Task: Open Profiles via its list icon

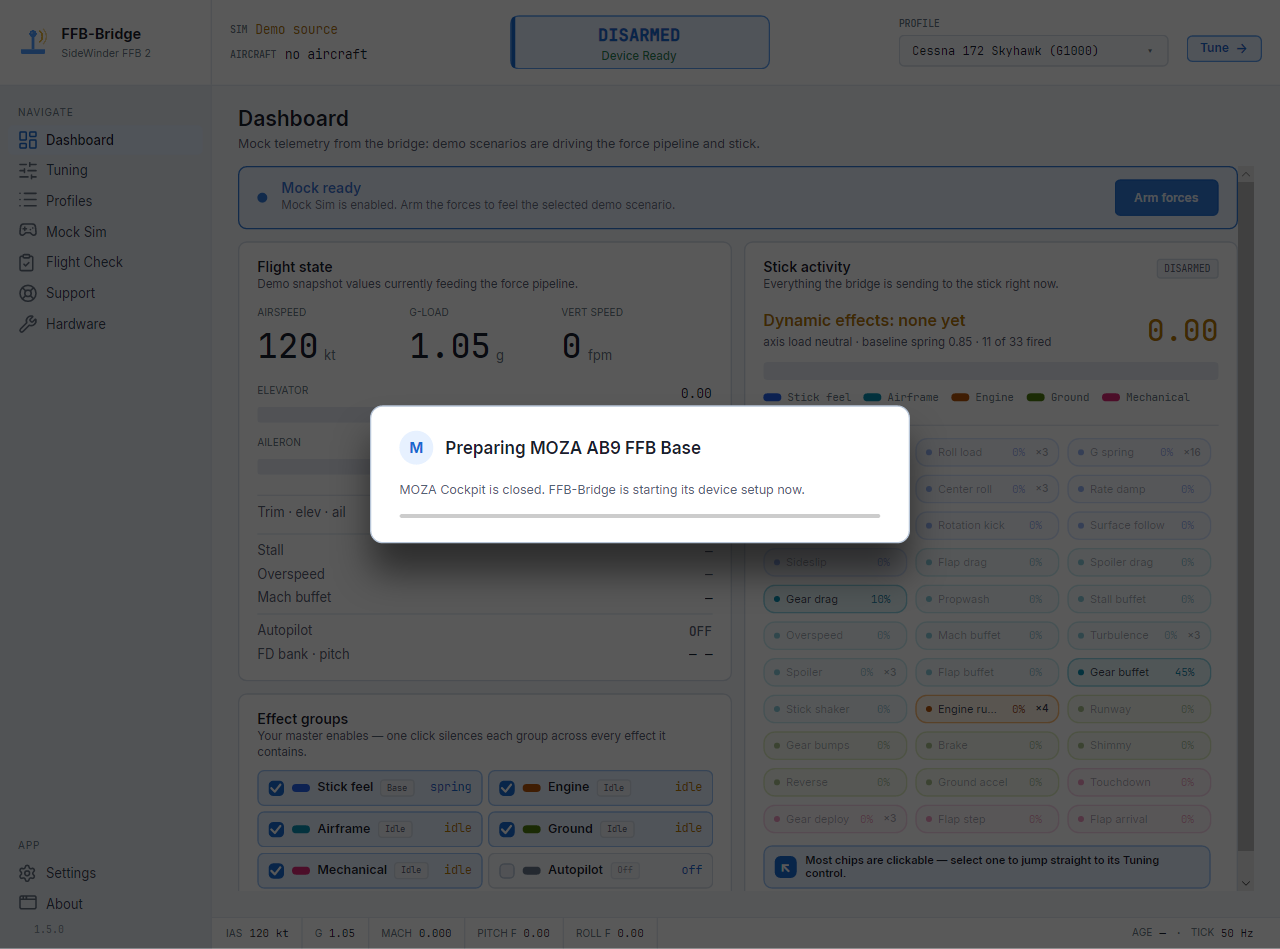Action: [x=28, y=201]
